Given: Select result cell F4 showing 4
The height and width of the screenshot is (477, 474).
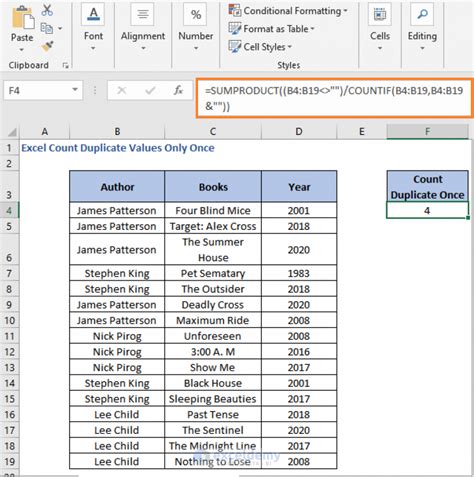Looking at the screenshot, I should (x=427, y=210).
